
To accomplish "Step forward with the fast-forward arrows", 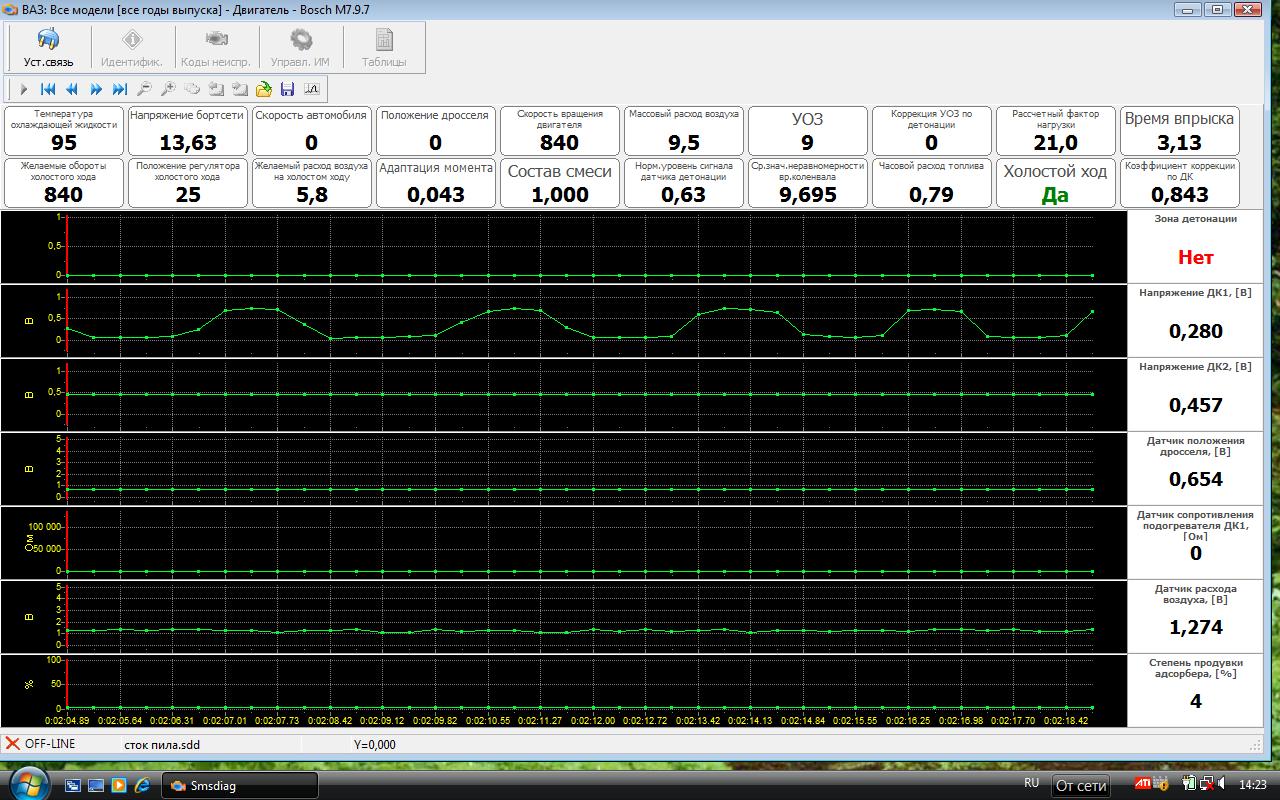I will tap(96, 89).
